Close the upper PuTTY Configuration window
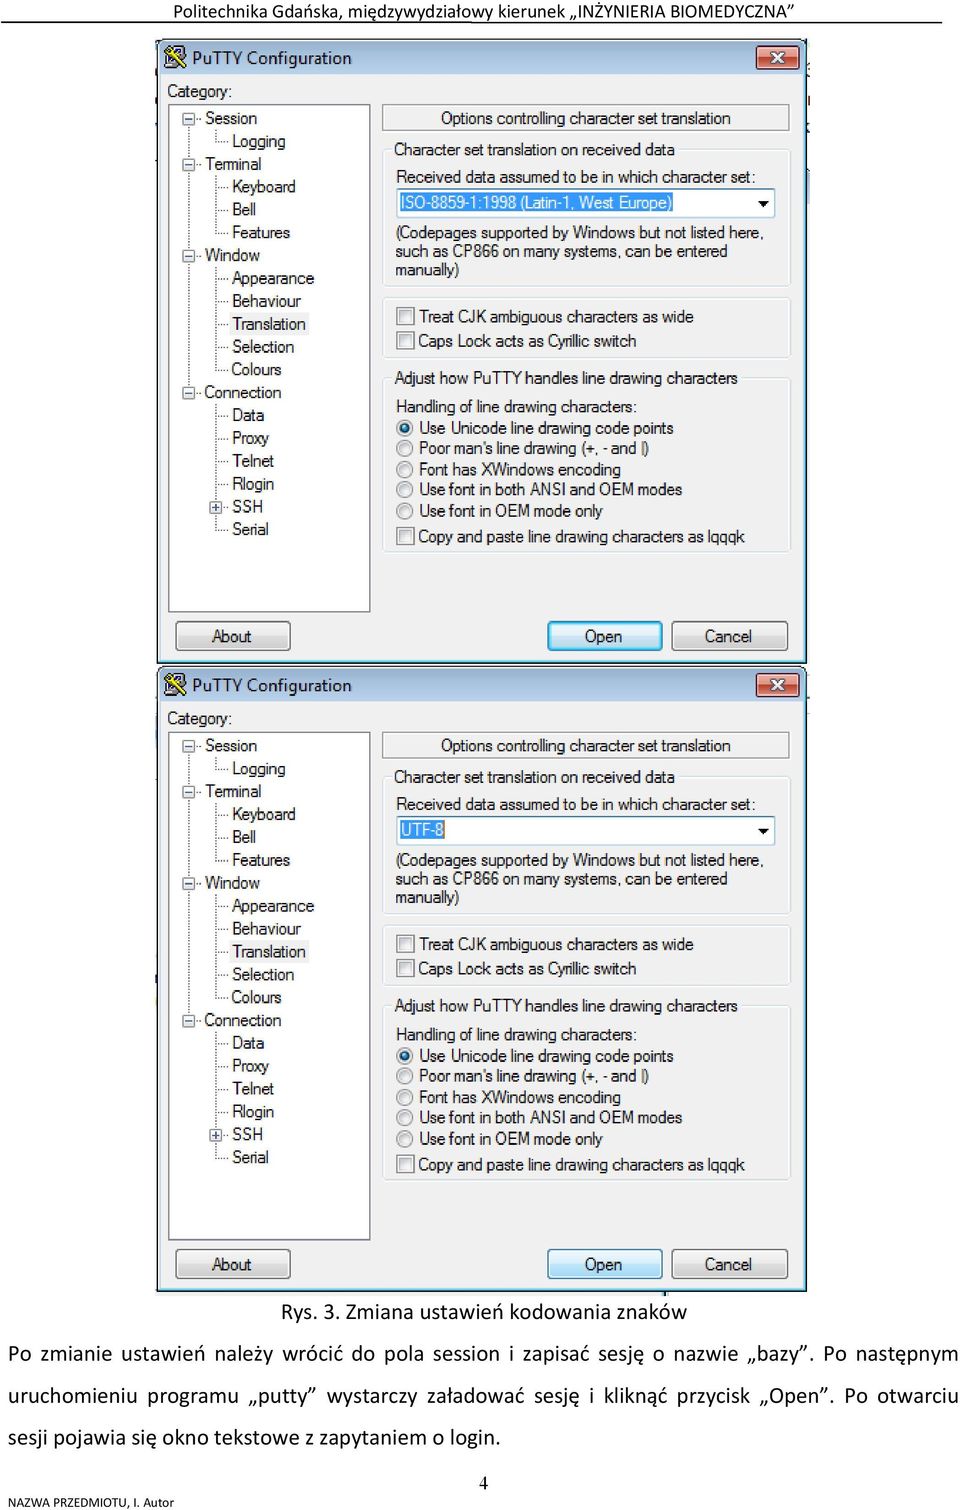This screenshot has width=960, height=1510. tap(777, 57)
